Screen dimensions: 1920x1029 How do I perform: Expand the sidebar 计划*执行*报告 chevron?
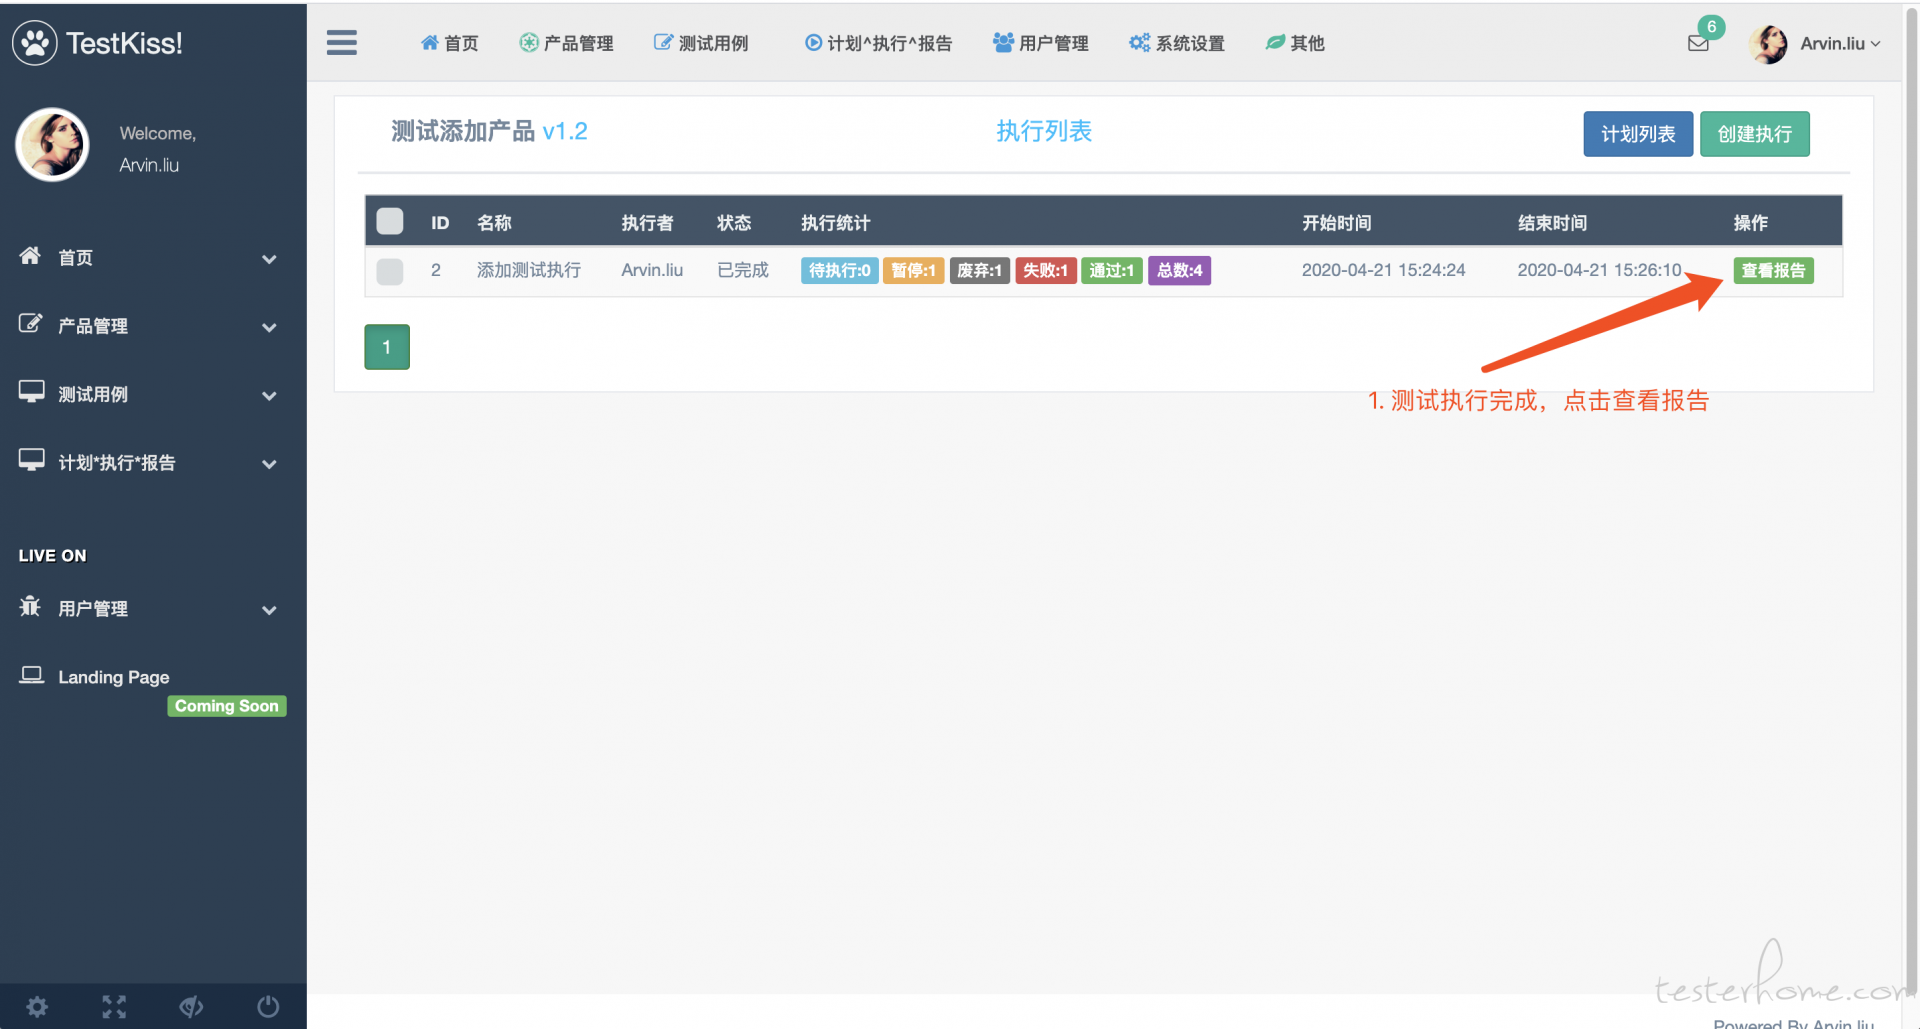pyautogui.click(x=269, y=464)
